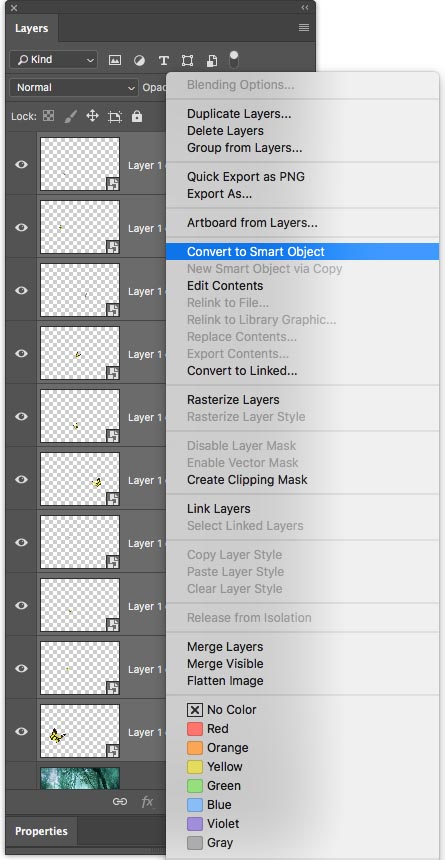The image size is (445, 860).
Task: Open the Layers panel menu icon
Action: click(304, 27)
